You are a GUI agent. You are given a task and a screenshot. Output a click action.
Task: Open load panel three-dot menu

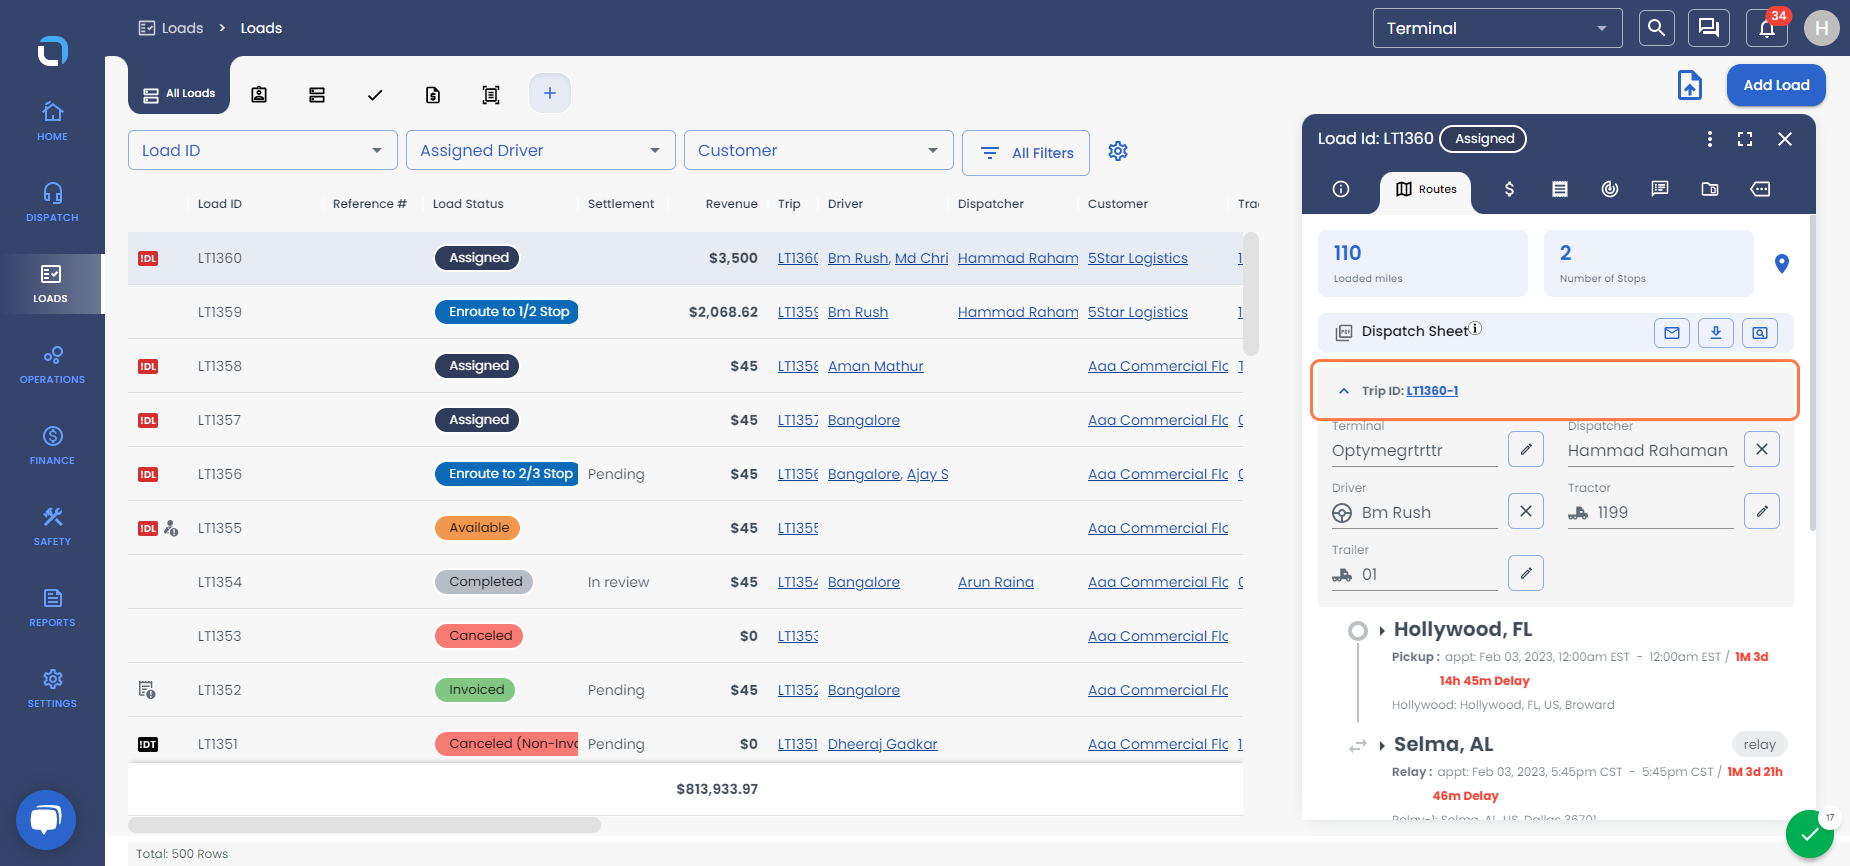point(1710,139)
